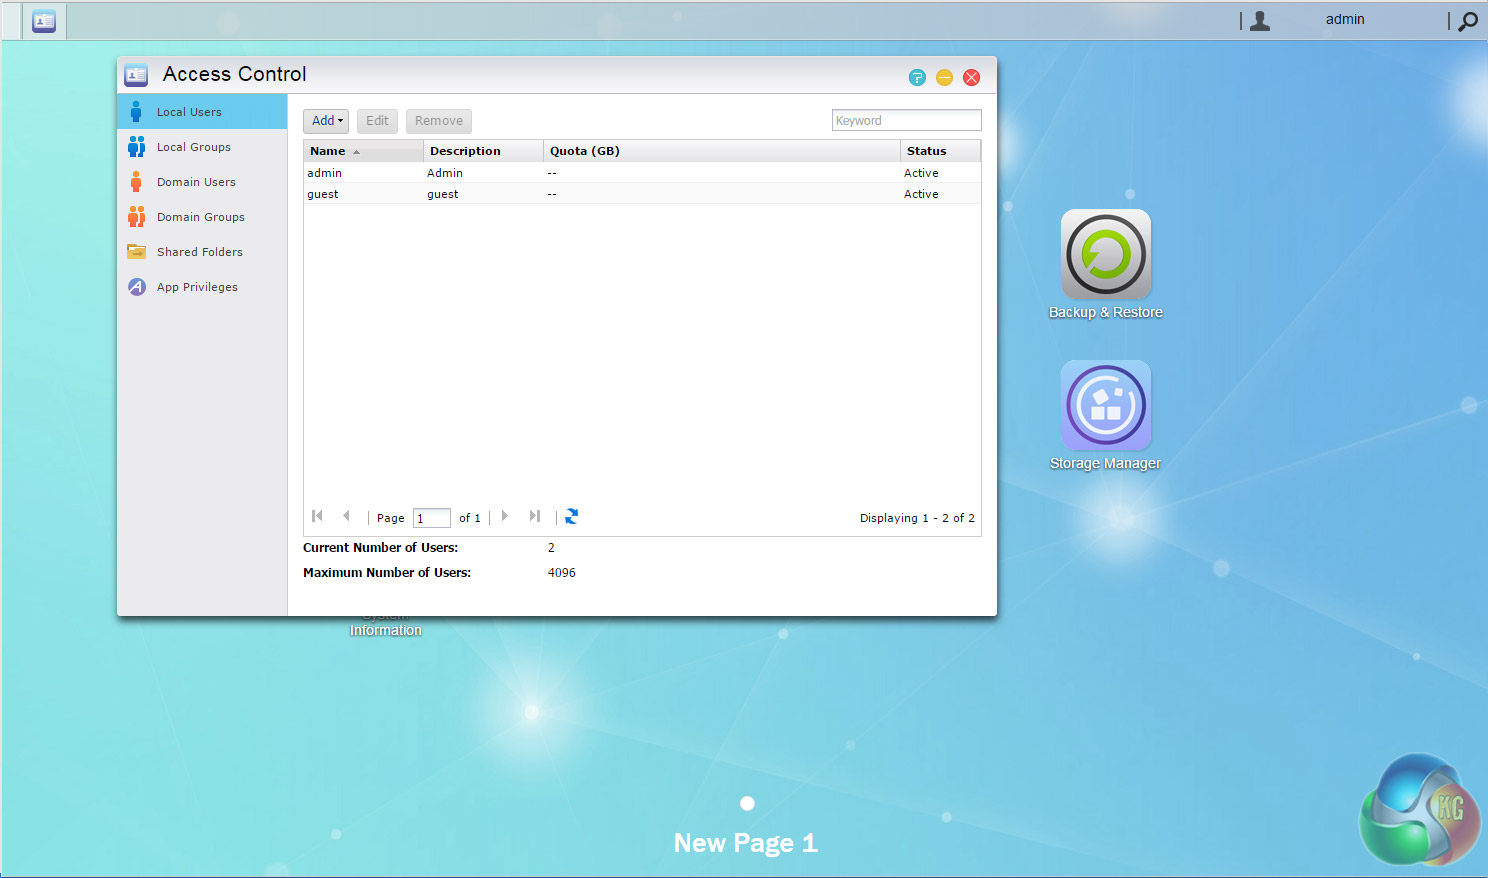
Task: Select the guest user row
Action: pos(642,194)
